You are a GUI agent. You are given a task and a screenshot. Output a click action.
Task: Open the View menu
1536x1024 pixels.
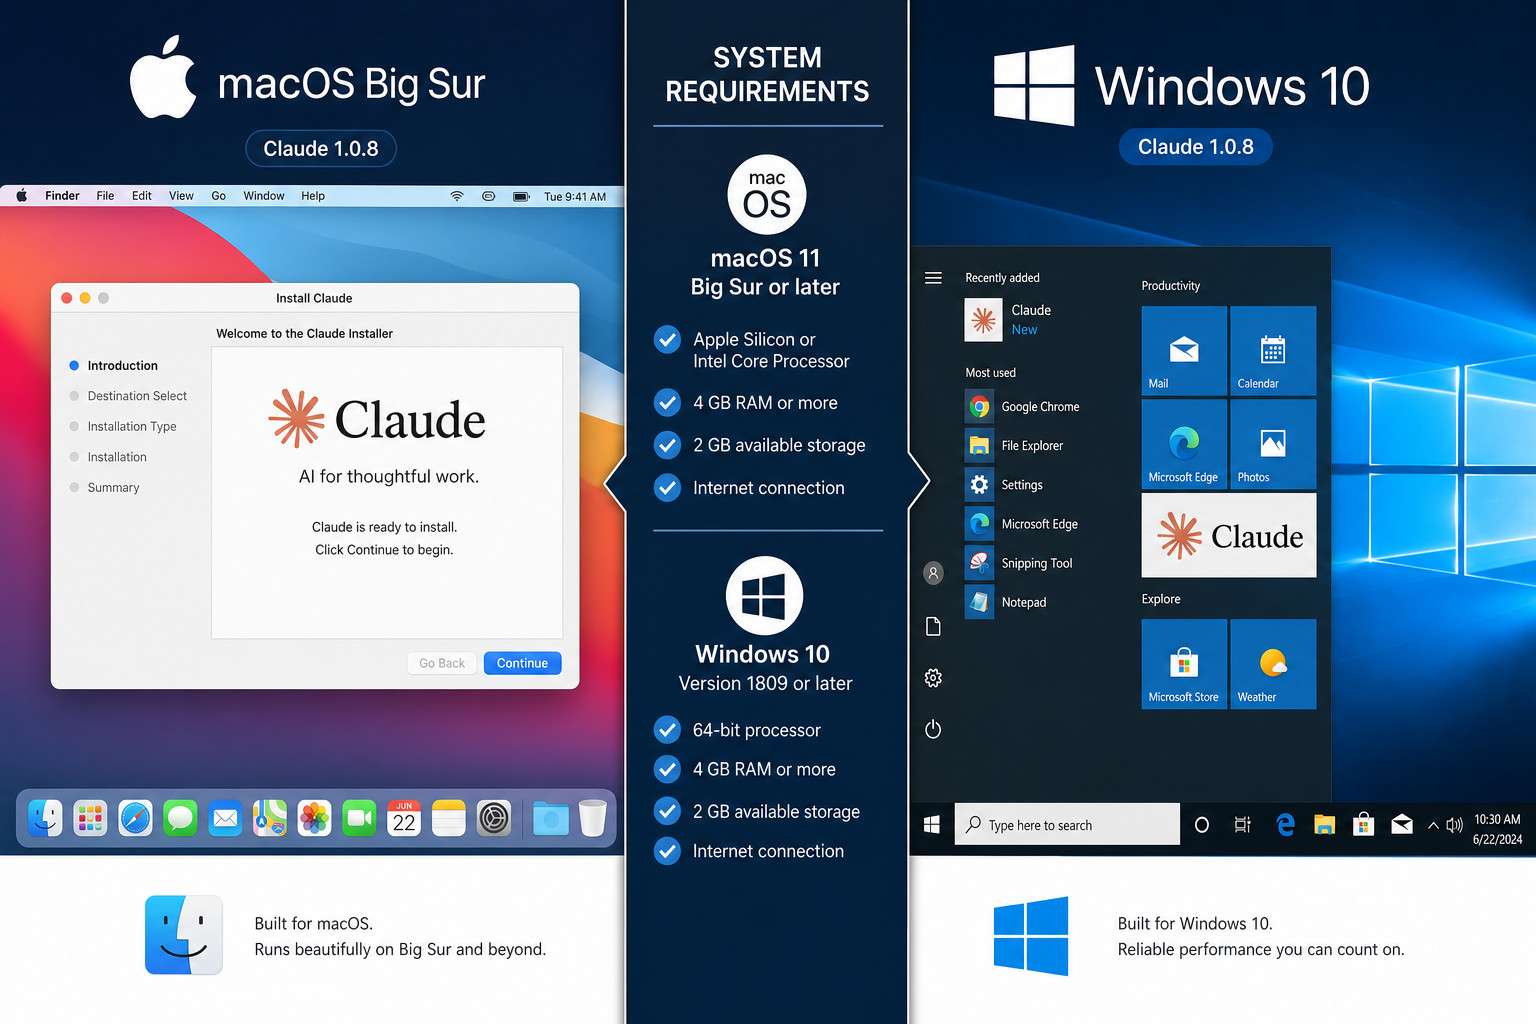point(181,196)
